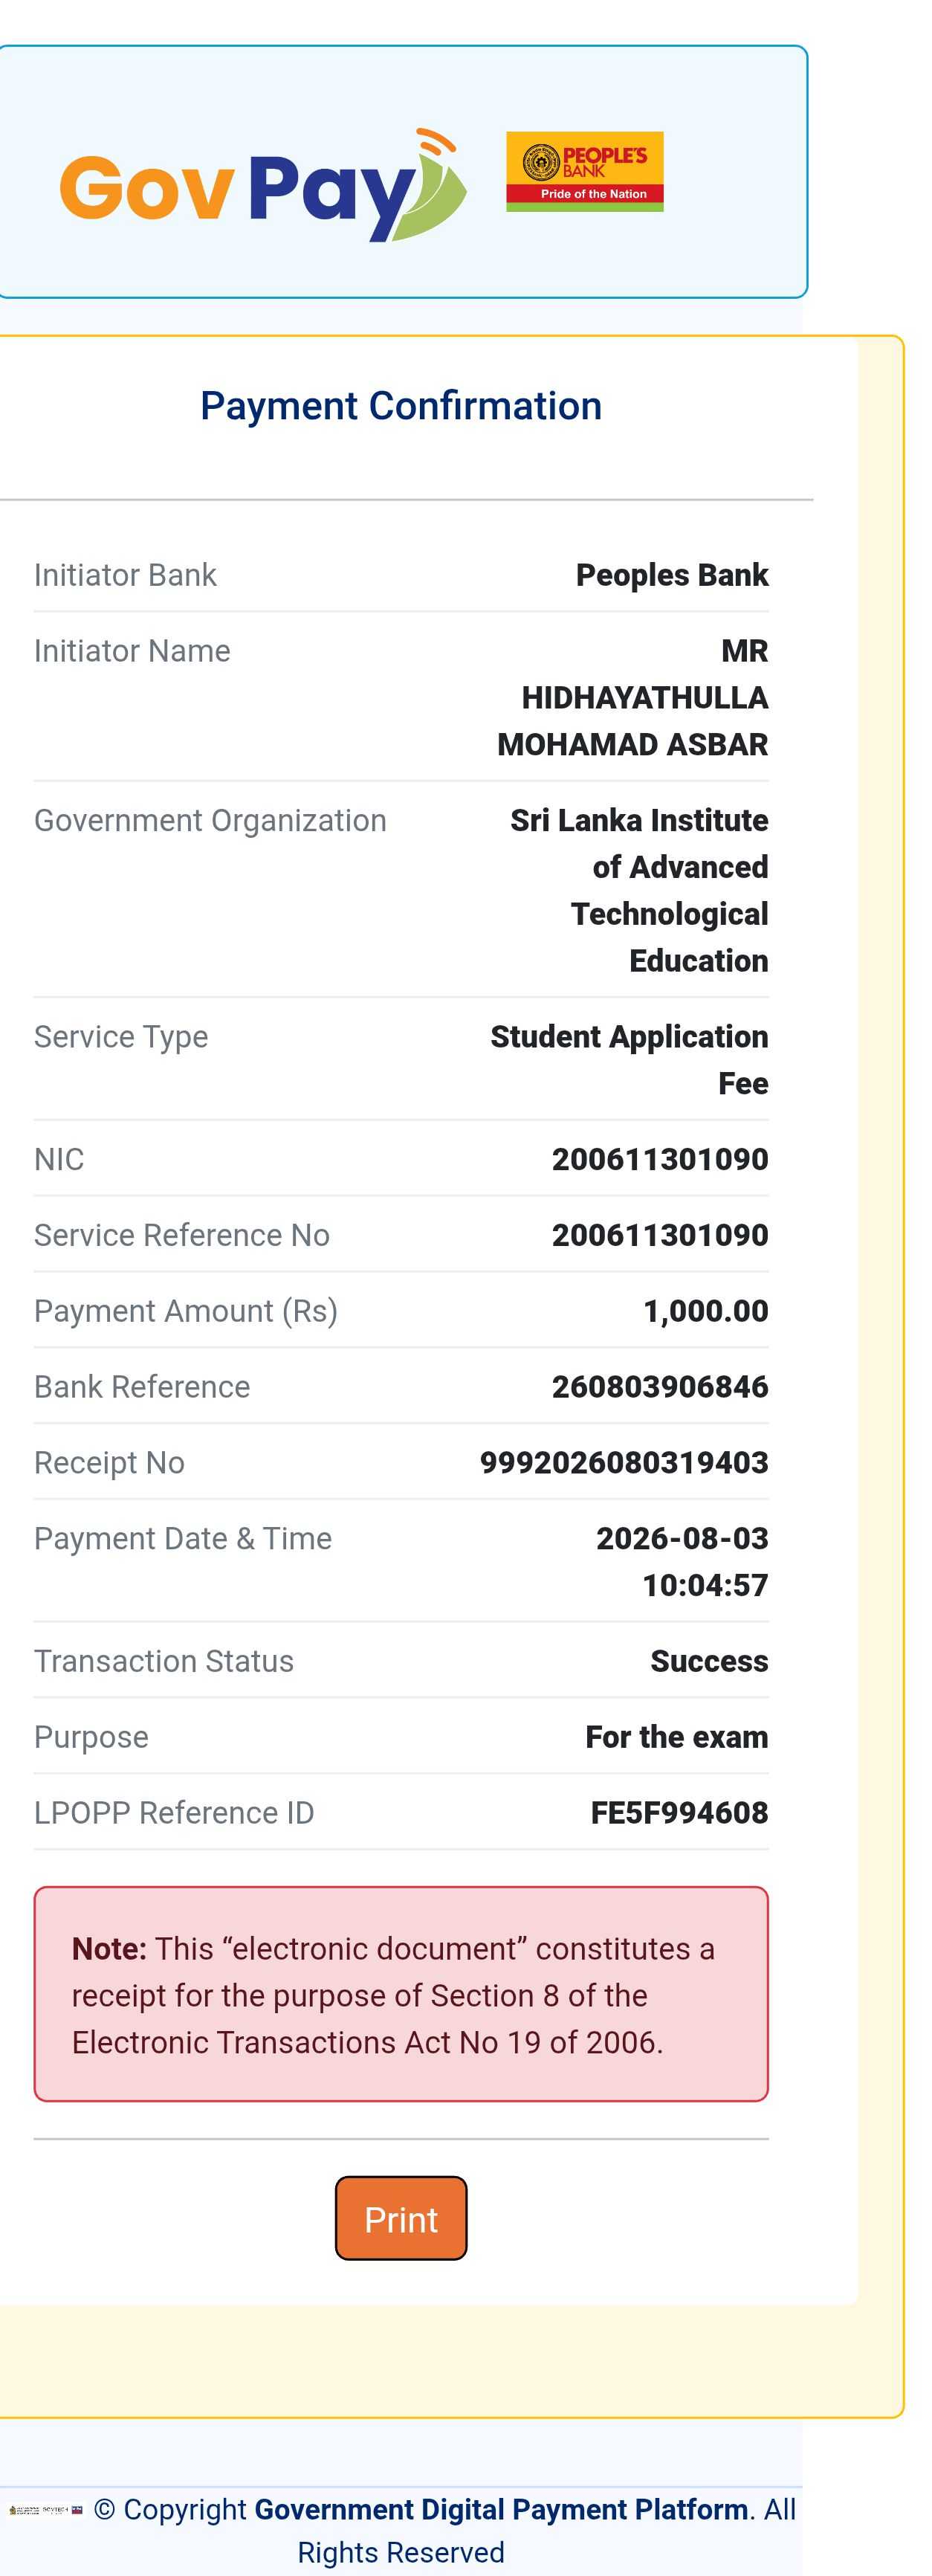932x2576 pixels.
Task: Click the LPOPP Reference ID FE5F994608
Action: pyautogui.click(x=679, y=1812)
